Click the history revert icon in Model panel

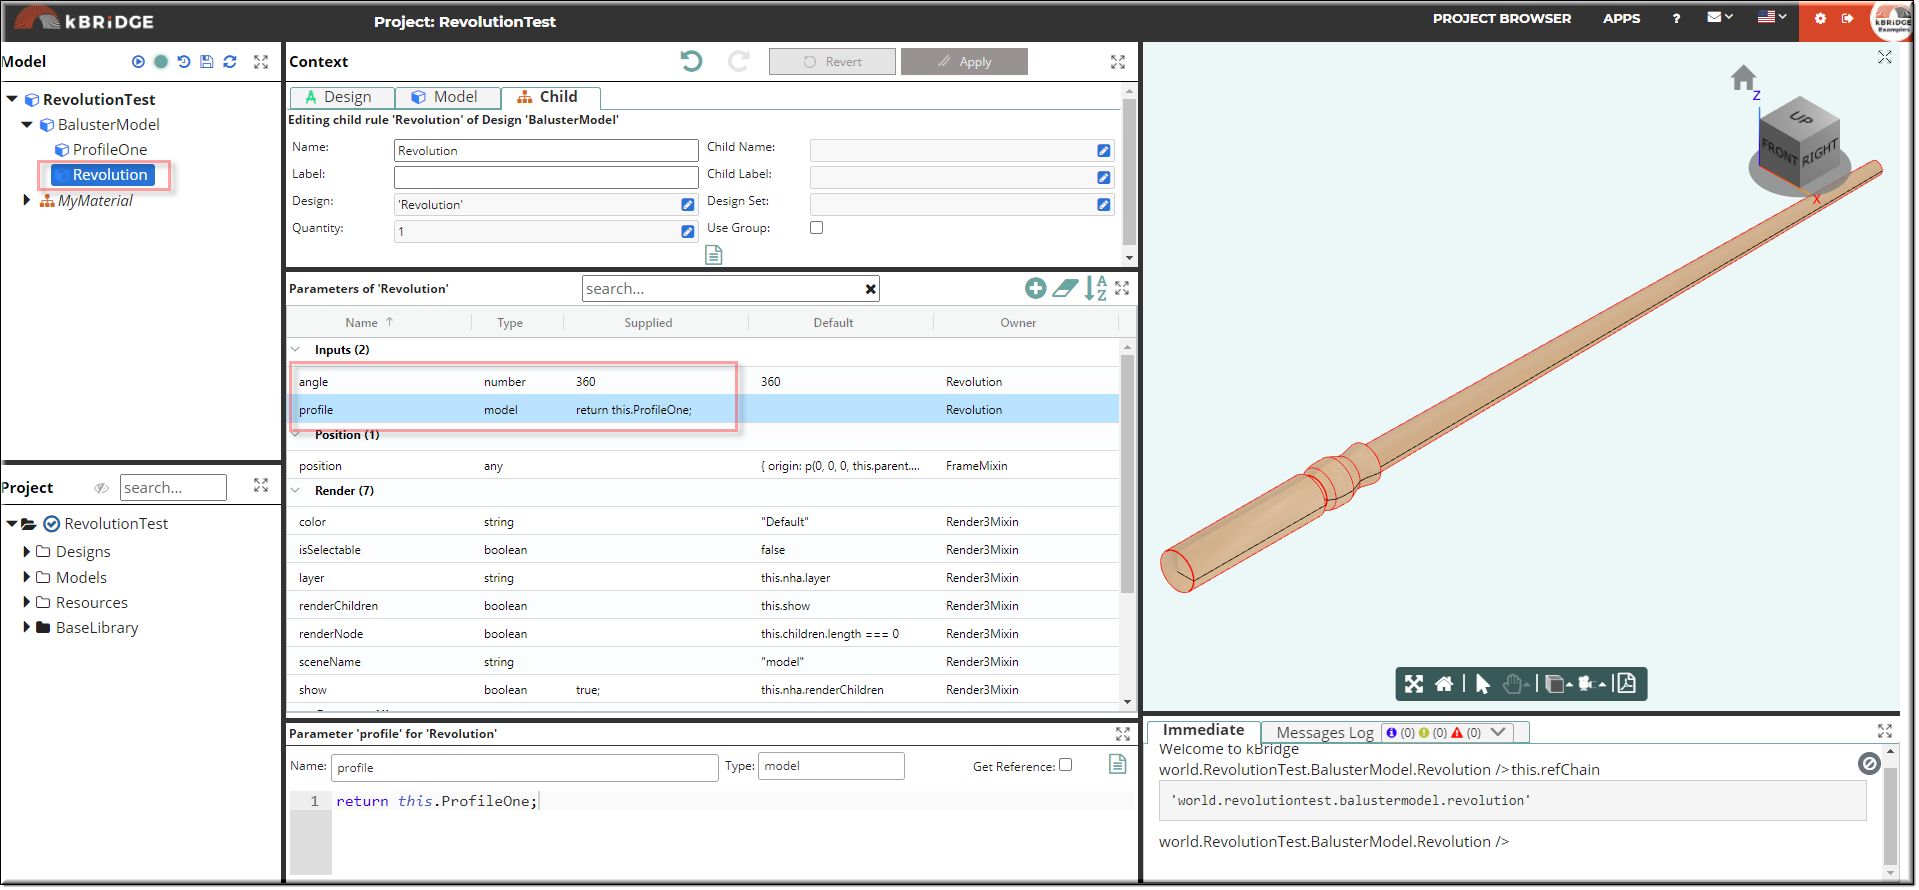coord(184,62)
